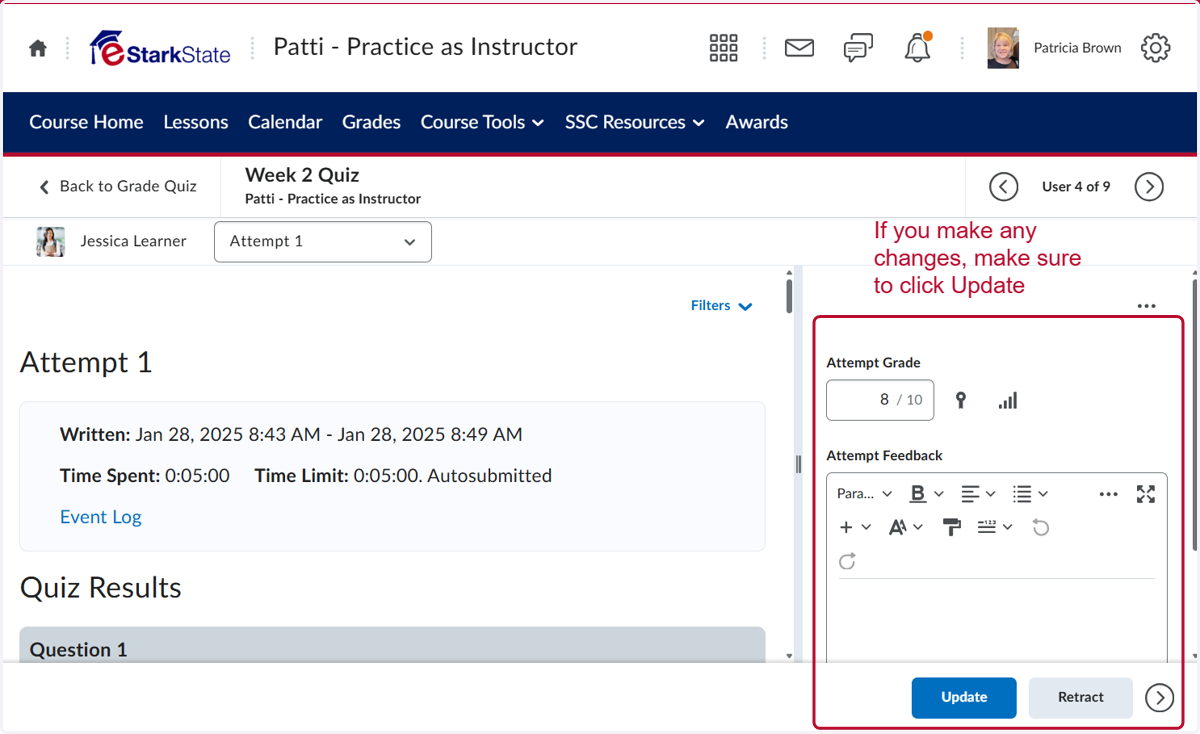Open Course Home tab

86,122
